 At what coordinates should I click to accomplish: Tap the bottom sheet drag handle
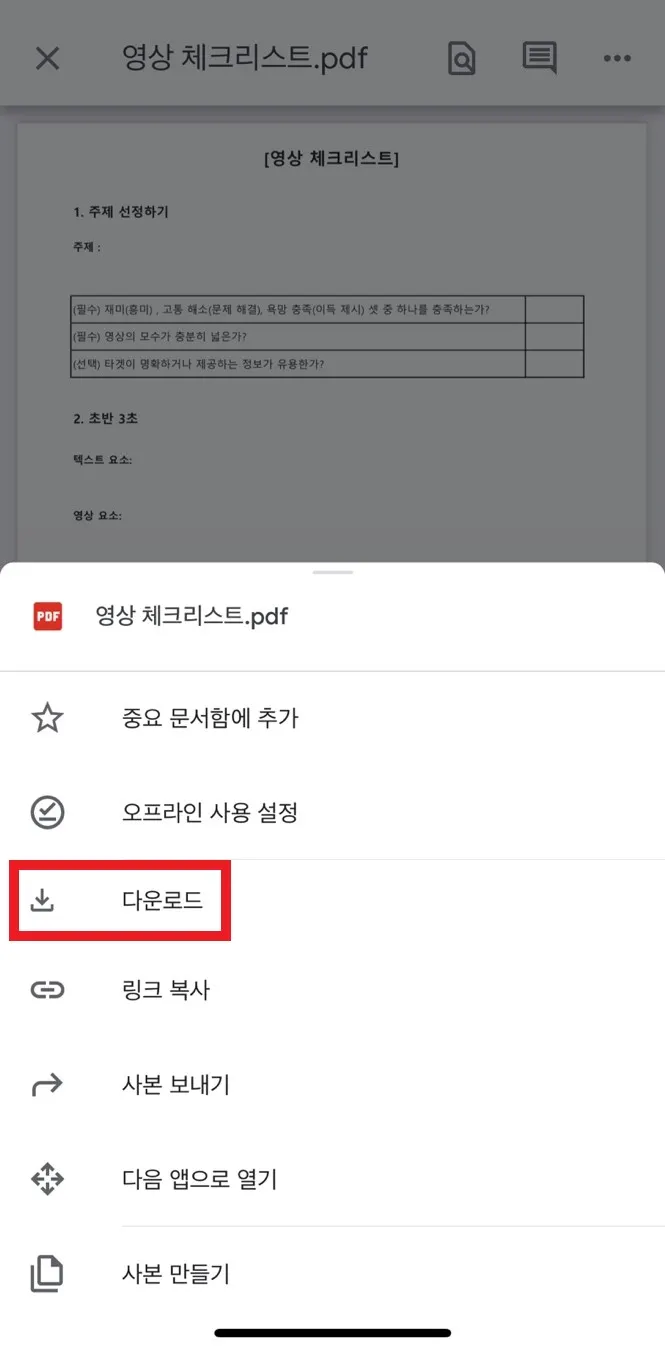(332, 572)
